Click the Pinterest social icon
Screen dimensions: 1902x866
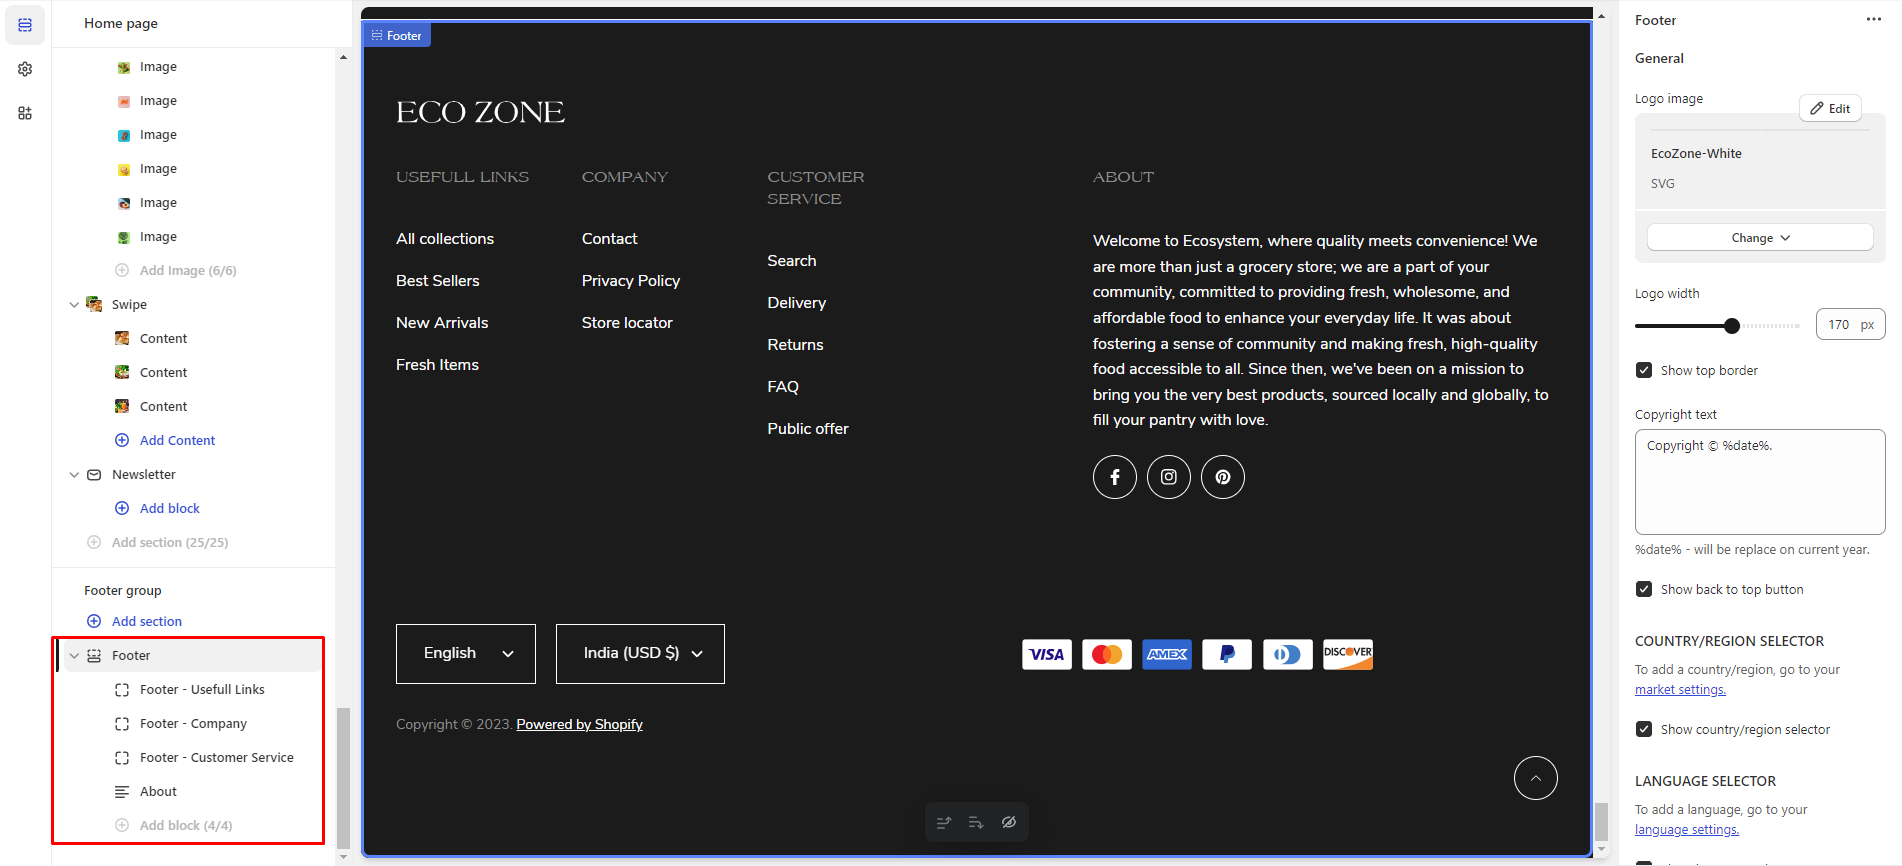coord(1222,477)
